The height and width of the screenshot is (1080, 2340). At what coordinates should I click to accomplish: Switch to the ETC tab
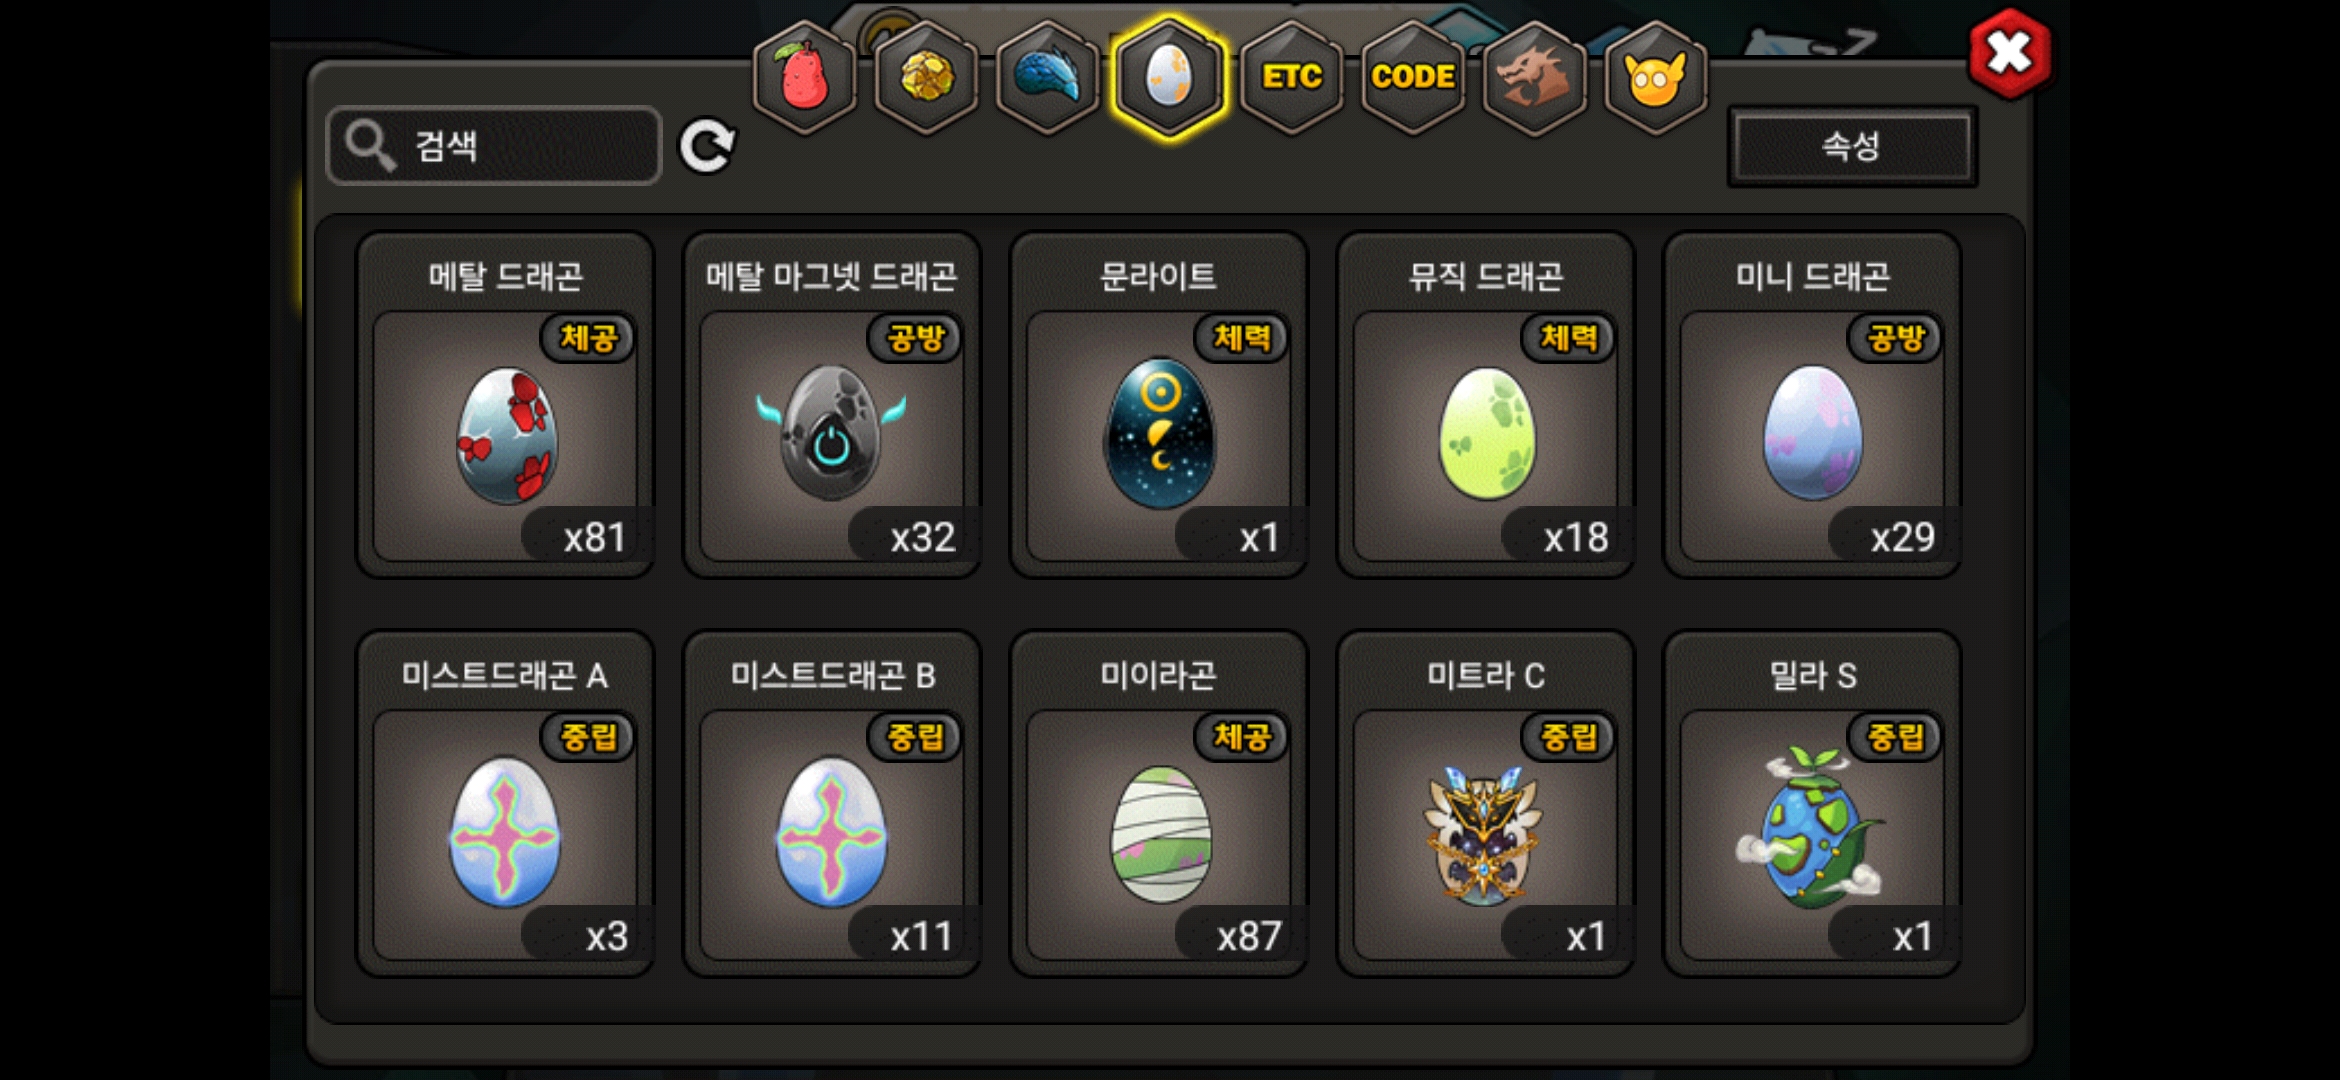coord(1291,77)
